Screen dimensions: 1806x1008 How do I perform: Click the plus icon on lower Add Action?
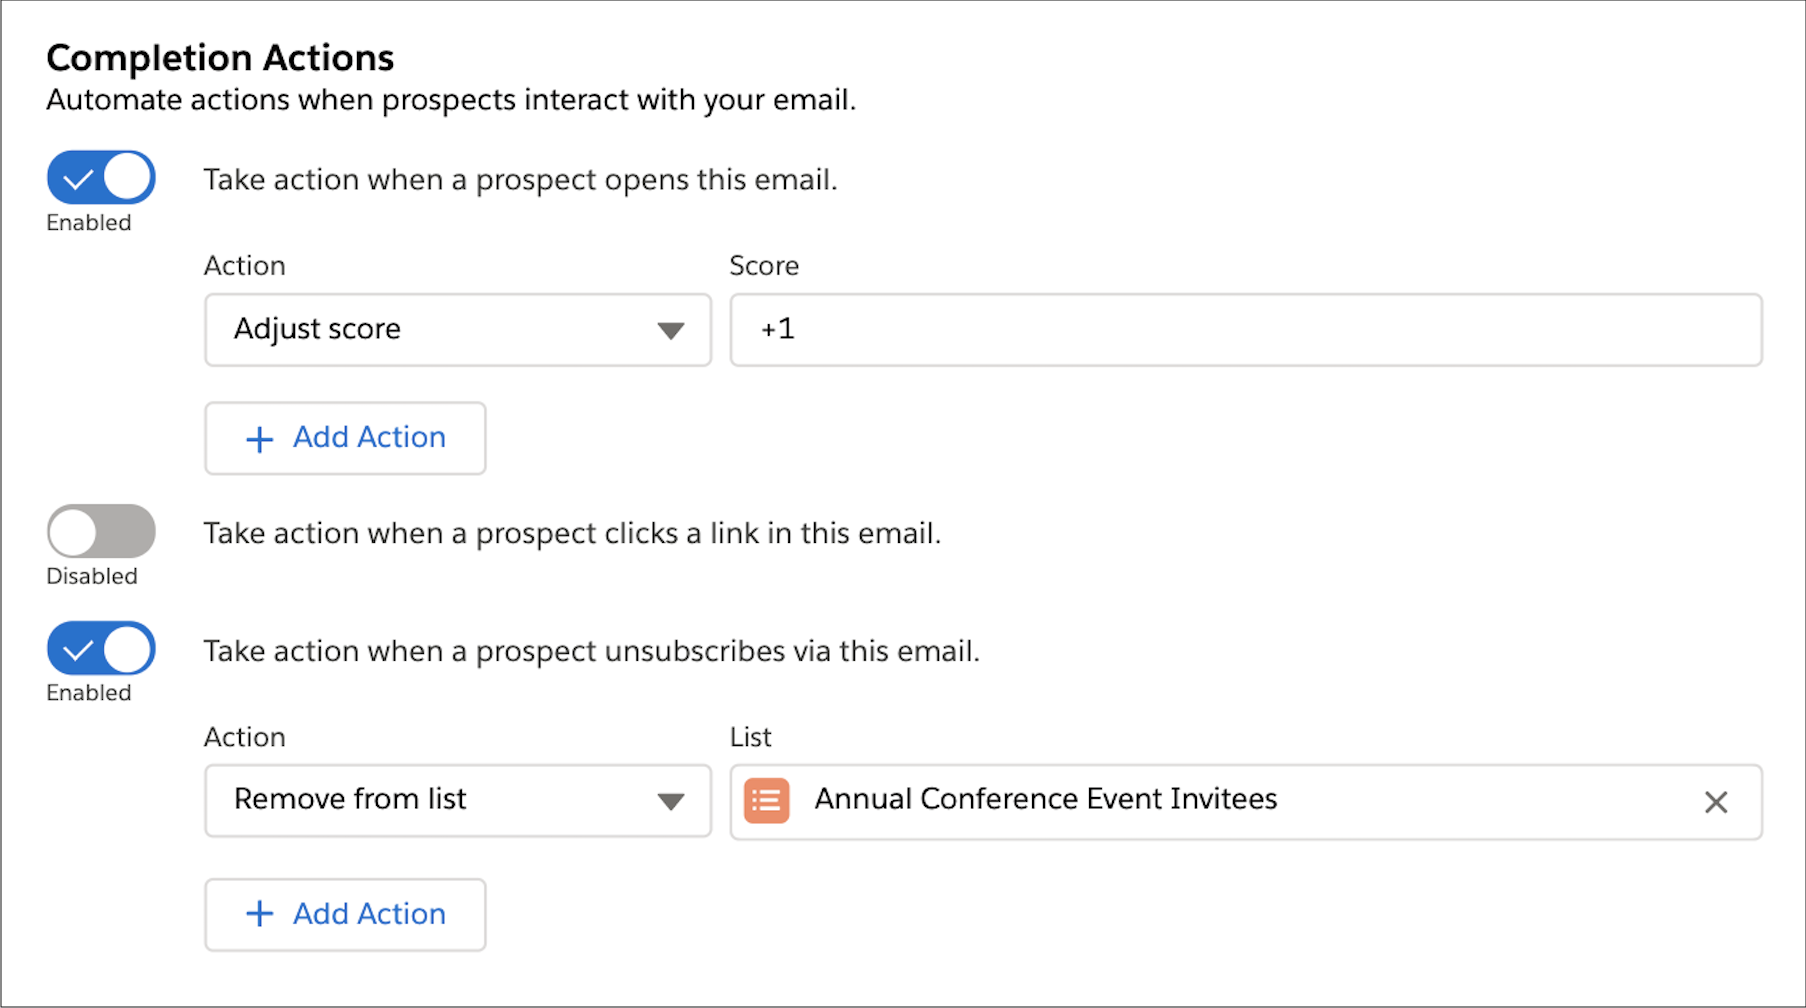coord(259,914)
